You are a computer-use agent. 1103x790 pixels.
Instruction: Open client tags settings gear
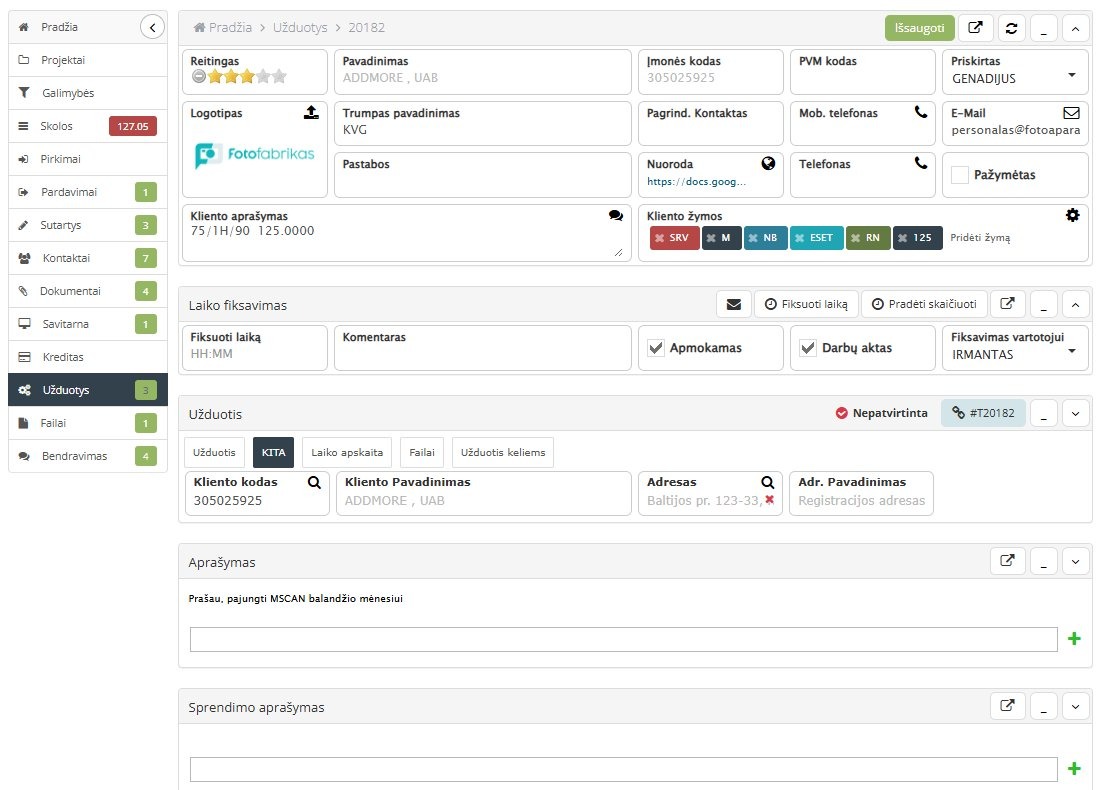tap(1072, 215)
